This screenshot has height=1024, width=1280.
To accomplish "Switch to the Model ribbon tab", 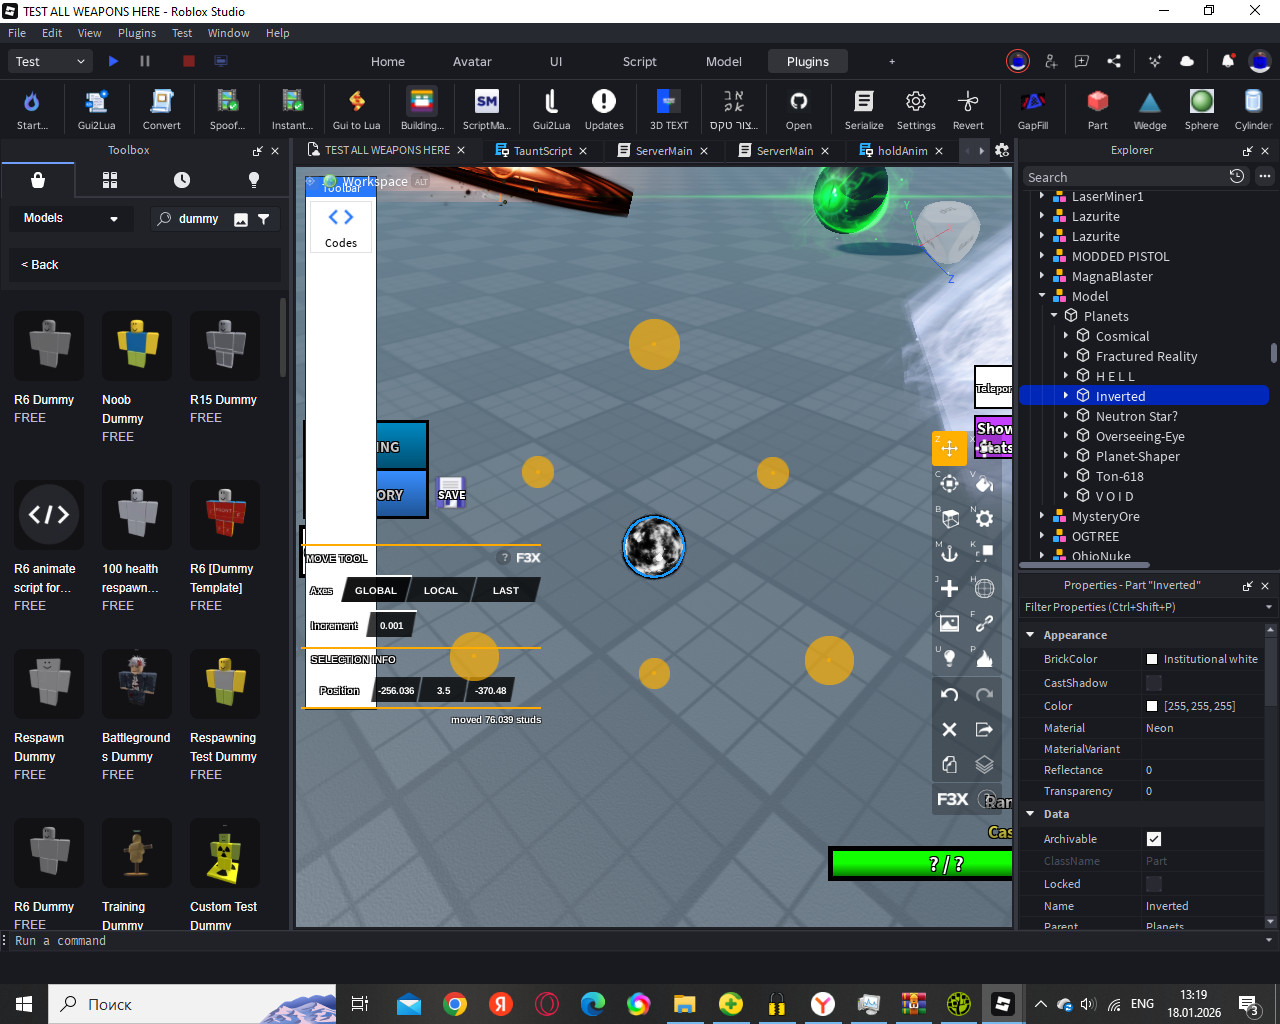I will [x=724, y=61].
